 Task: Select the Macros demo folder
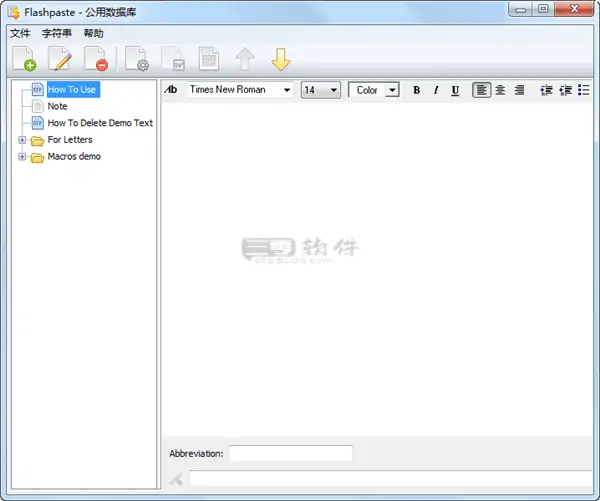(x=74, y=157)
